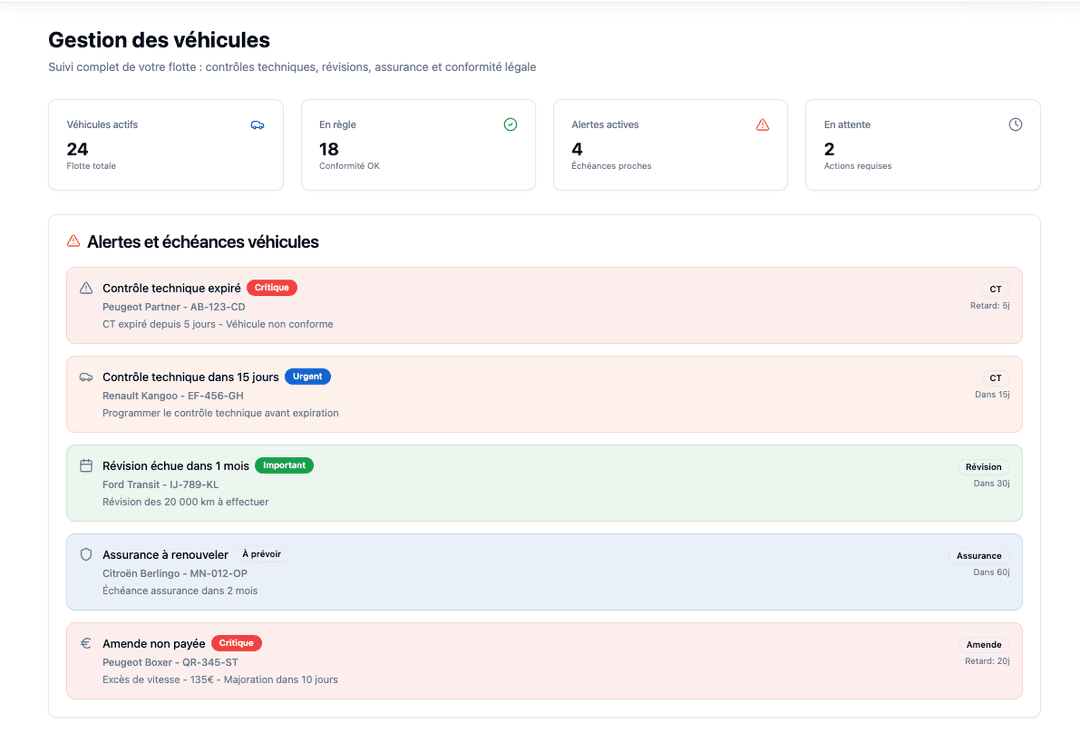The width and height of the screenshot is (1080, 735).
Task: Click the CT tag on Peugeot Partner alert
Action: pyautogui.click(x=995, y=289)
